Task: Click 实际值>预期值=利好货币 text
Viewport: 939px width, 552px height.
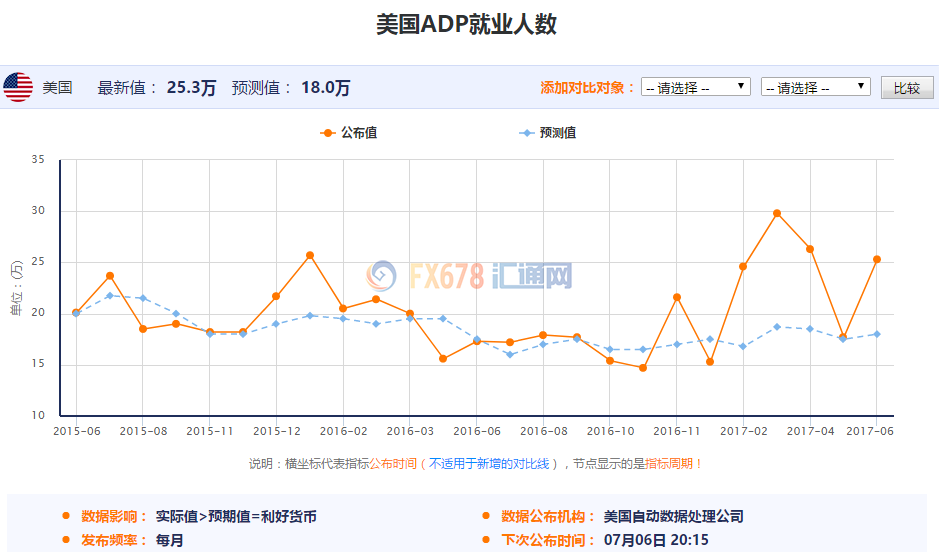Action: (236, 516)
